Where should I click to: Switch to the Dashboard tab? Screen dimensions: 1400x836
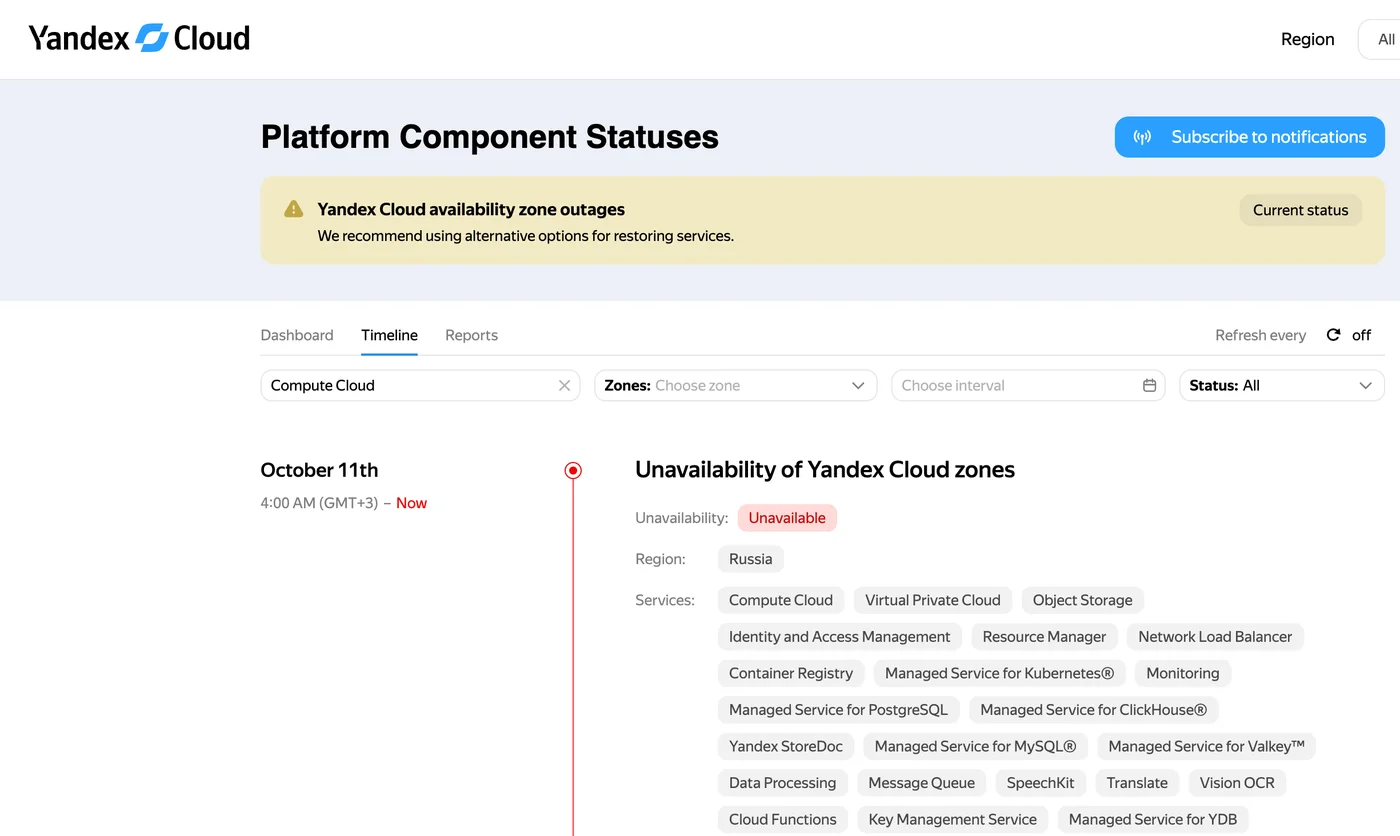click(x=297, y=335)
